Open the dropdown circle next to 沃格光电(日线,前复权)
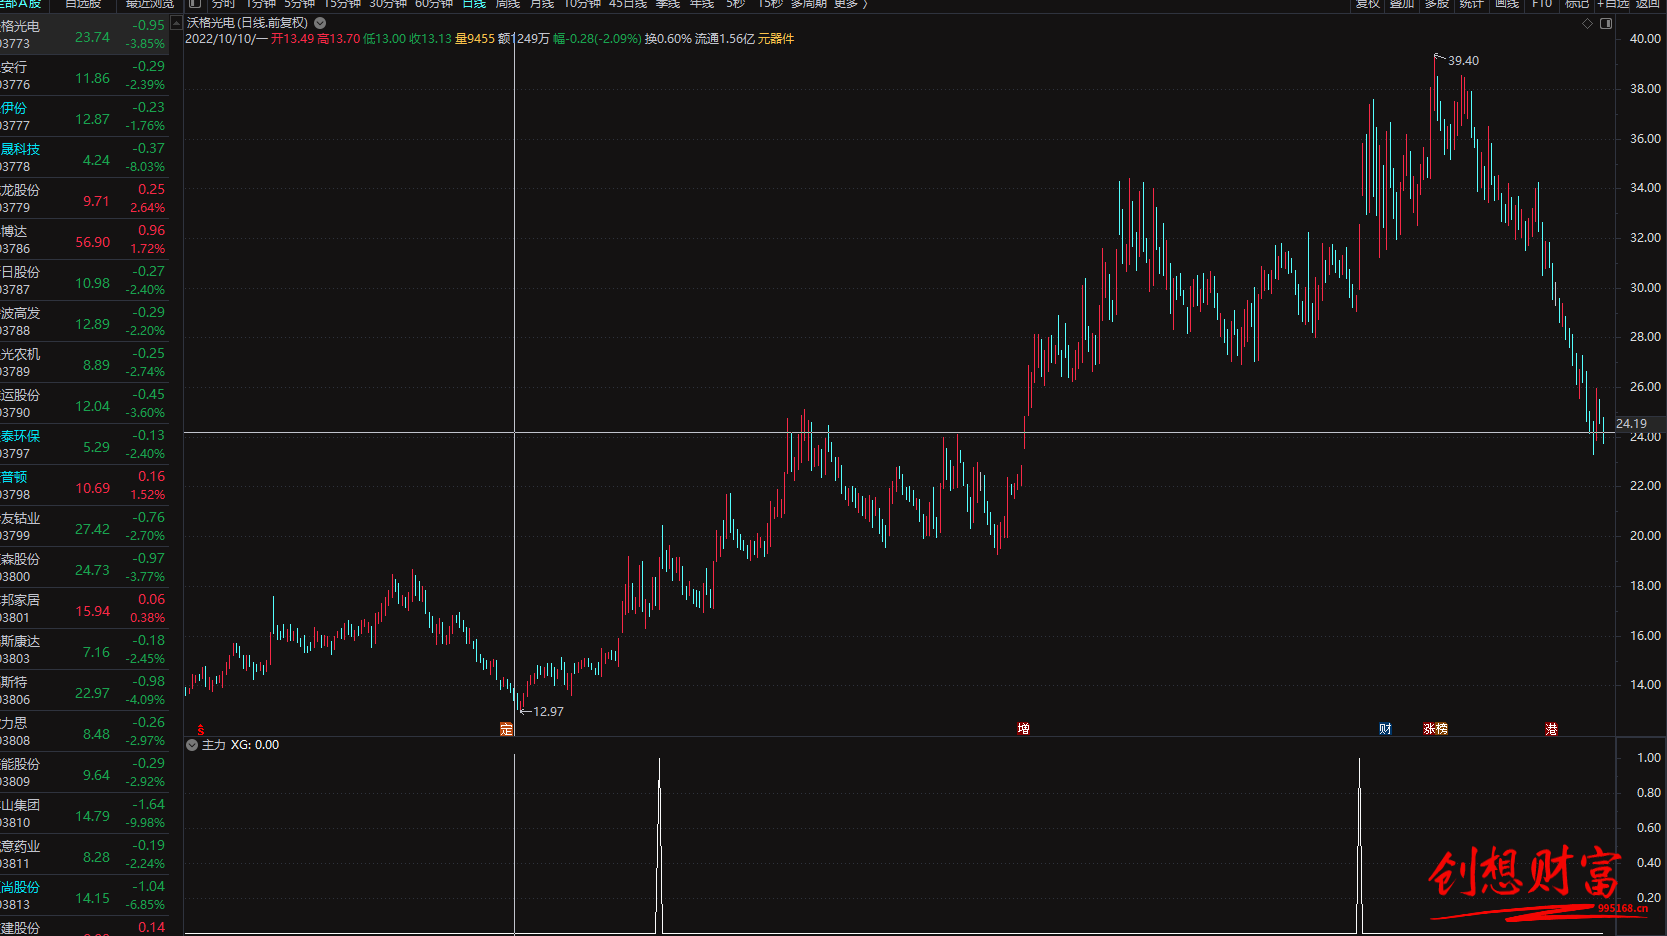The height and width of the screenshot is (936, 1667). (320, 22)
